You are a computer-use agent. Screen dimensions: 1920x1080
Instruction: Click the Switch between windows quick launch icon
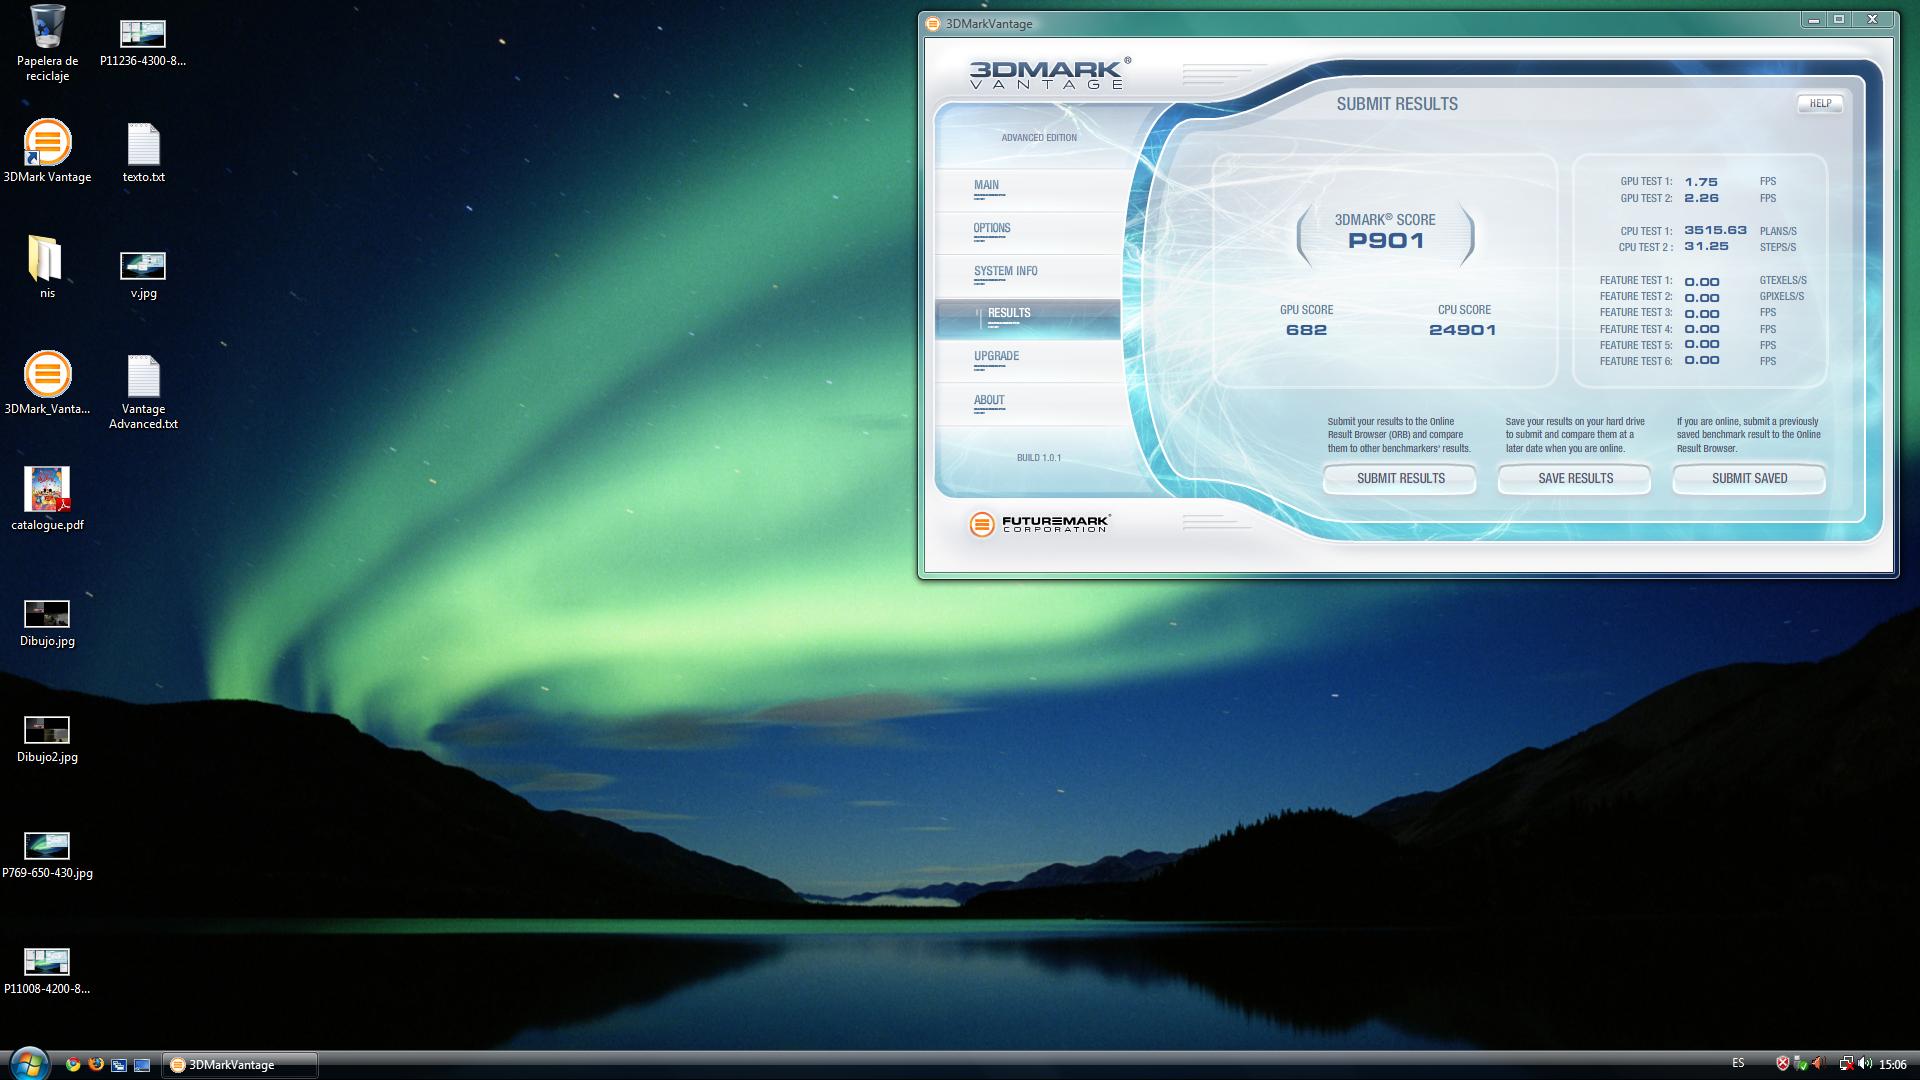click(x=119, y=1065)
